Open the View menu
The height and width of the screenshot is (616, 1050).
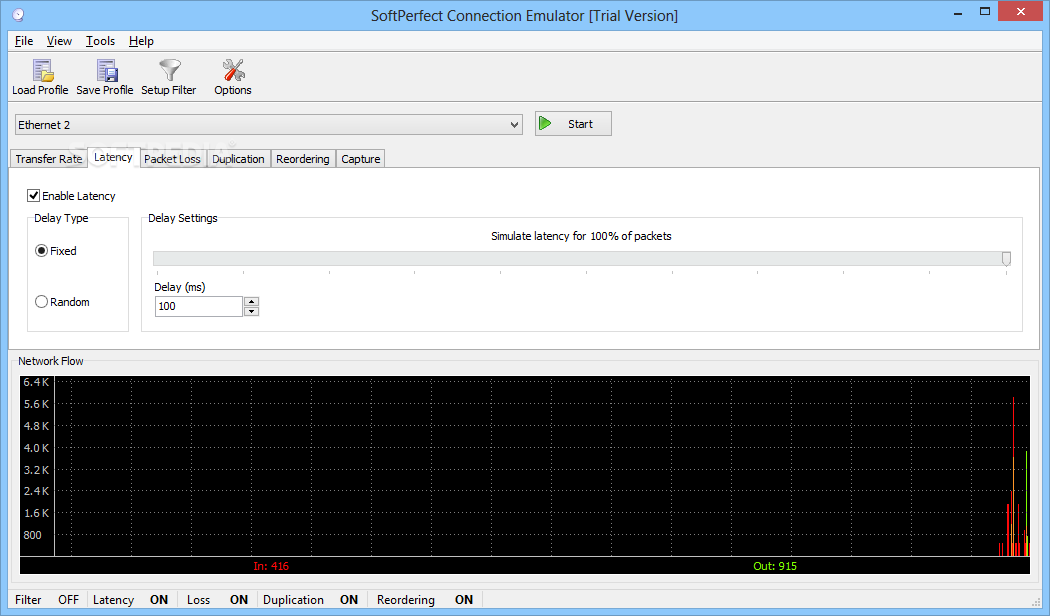[x=59, y=41]
